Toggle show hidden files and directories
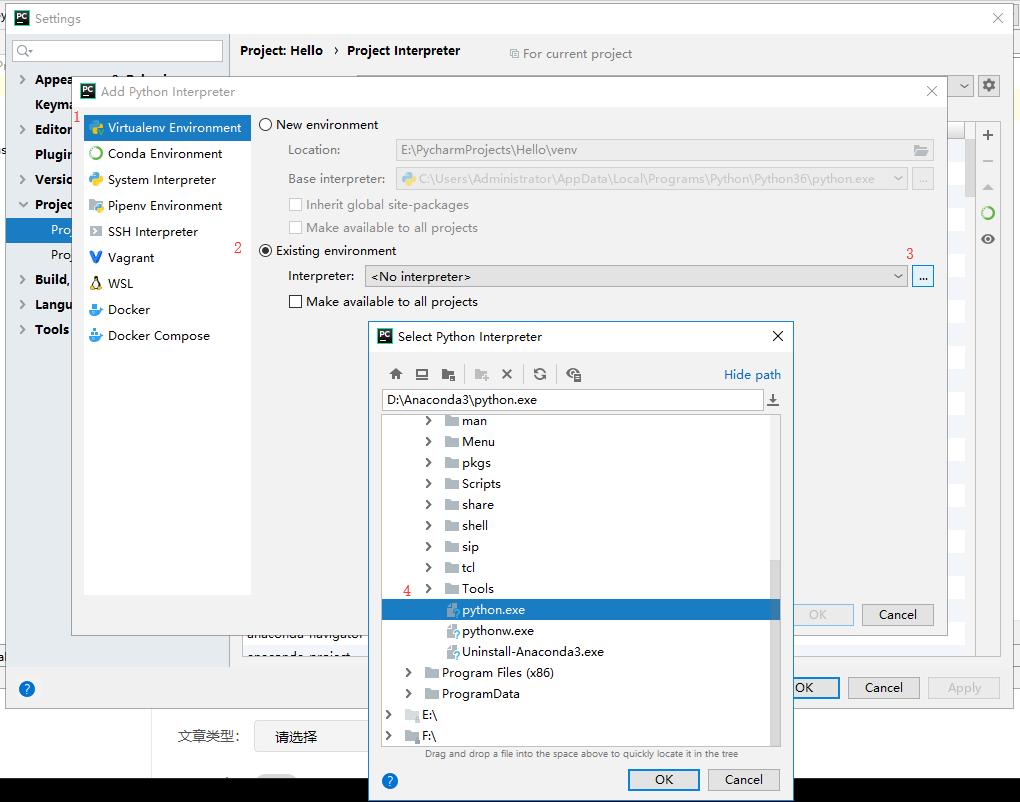 coord(573,374)
